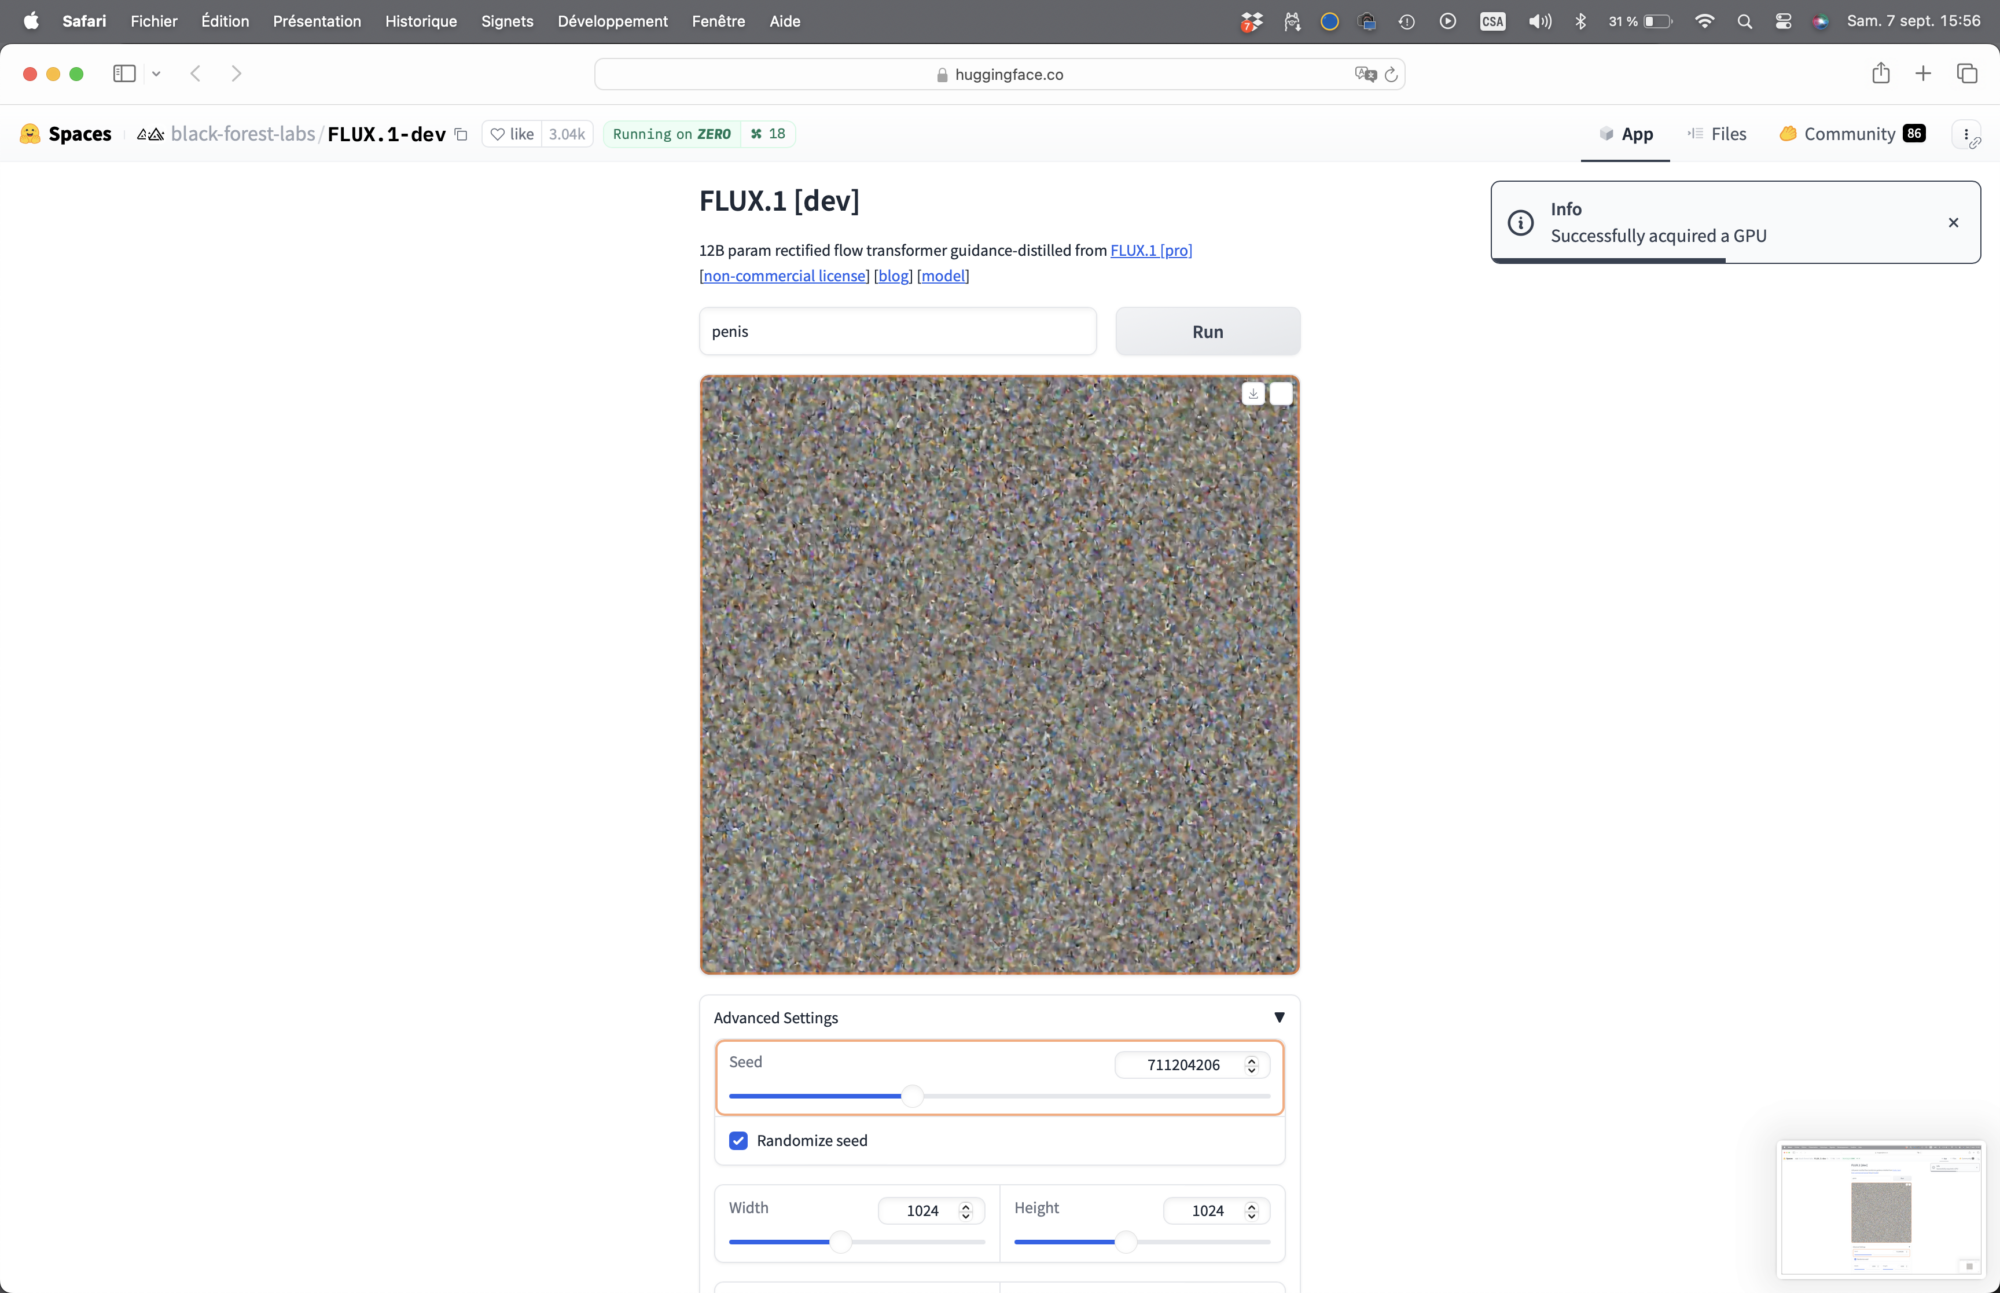Uncheck the Randomize seed checkbox
The width and height of the screenshot is (2000, 1293).
pos(738,1141)
